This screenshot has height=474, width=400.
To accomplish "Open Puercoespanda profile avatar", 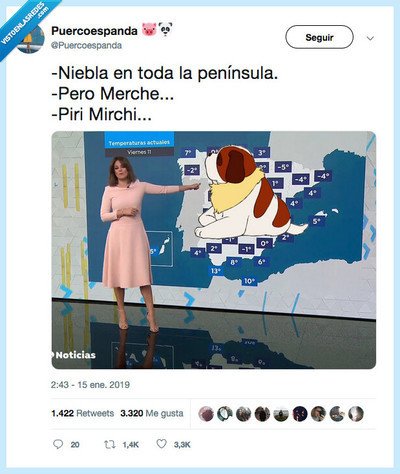I will pos(31,39).
